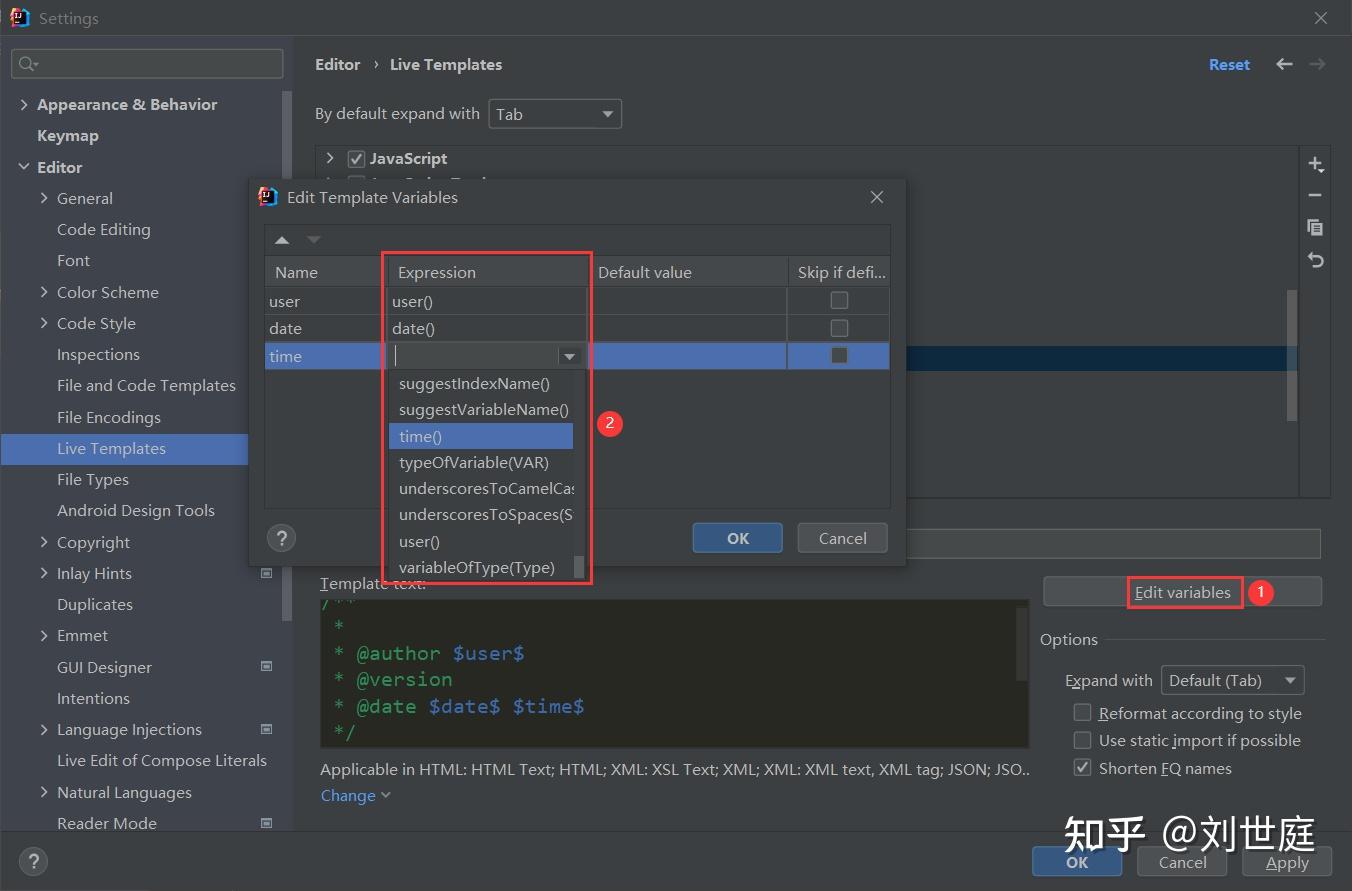The width and height of the screenshot is (1352, 891).
Task: Click the Language Injections project-level settings icon
Action: (x=266, y=729)
